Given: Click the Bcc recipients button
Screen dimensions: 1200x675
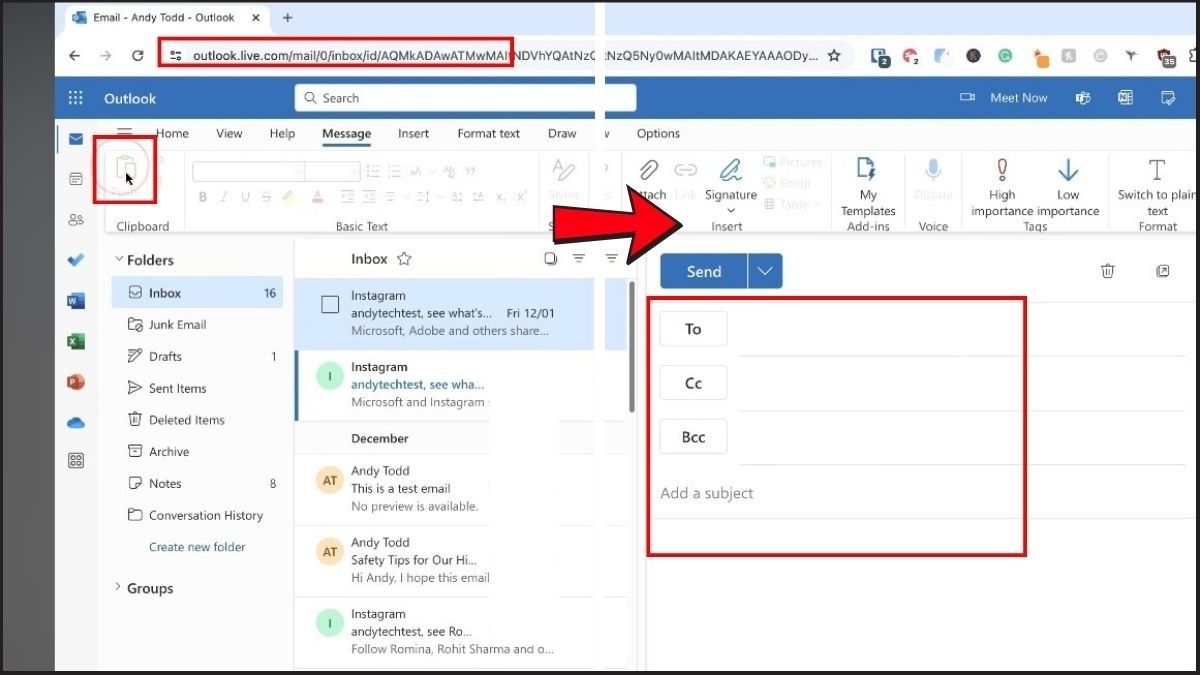Looking at the screenshot, I should [693, 437].
